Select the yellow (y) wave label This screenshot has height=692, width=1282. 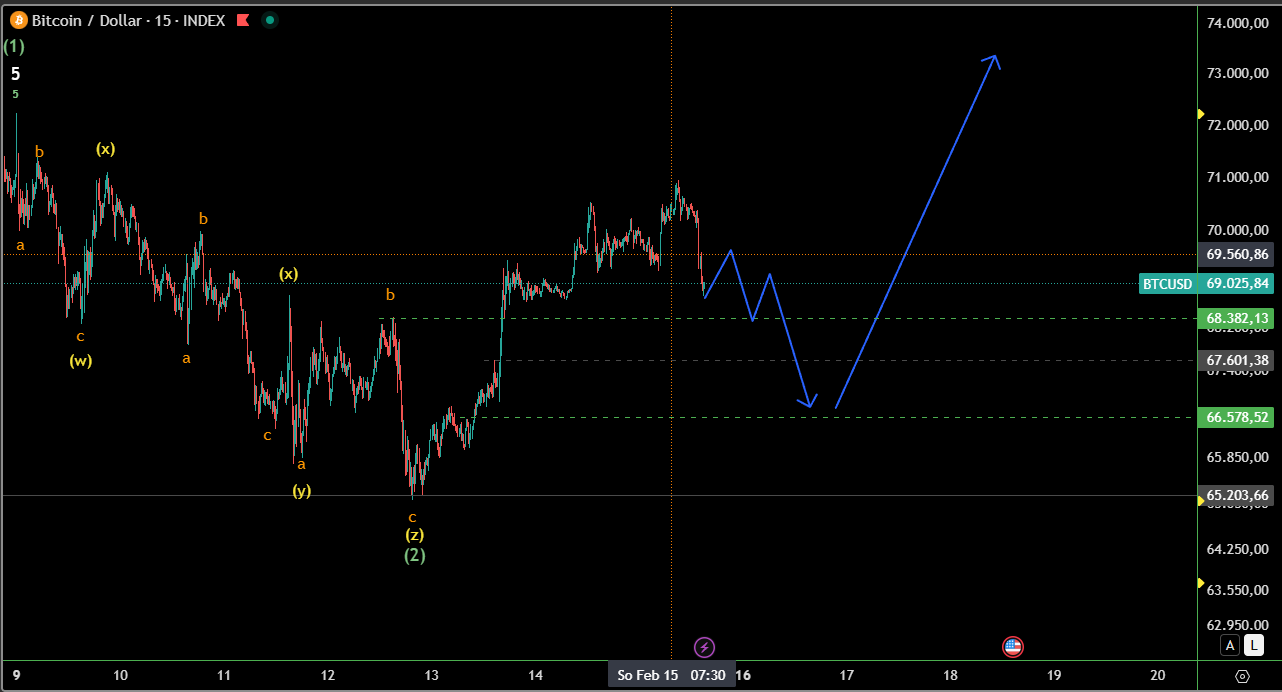coord(301,490)
